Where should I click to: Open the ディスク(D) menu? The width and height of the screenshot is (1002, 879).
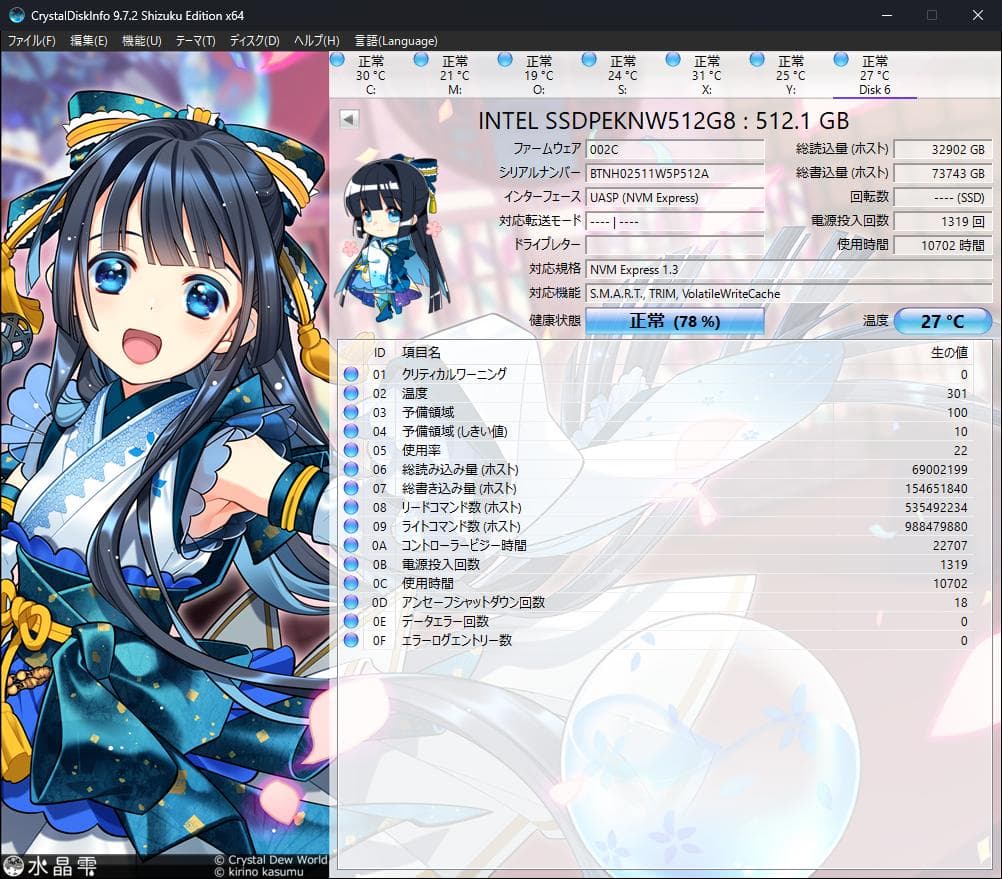coord(254,41)
